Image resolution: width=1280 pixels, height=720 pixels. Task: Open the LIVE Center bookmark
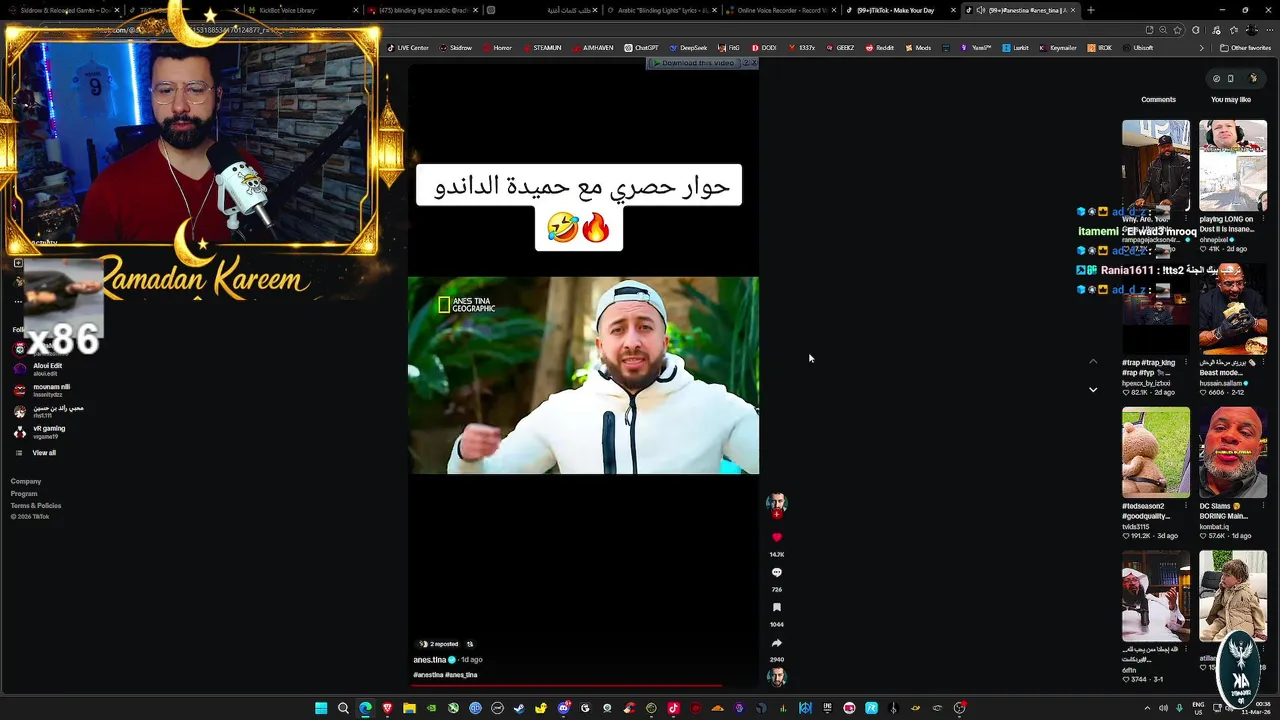point(408,48)
